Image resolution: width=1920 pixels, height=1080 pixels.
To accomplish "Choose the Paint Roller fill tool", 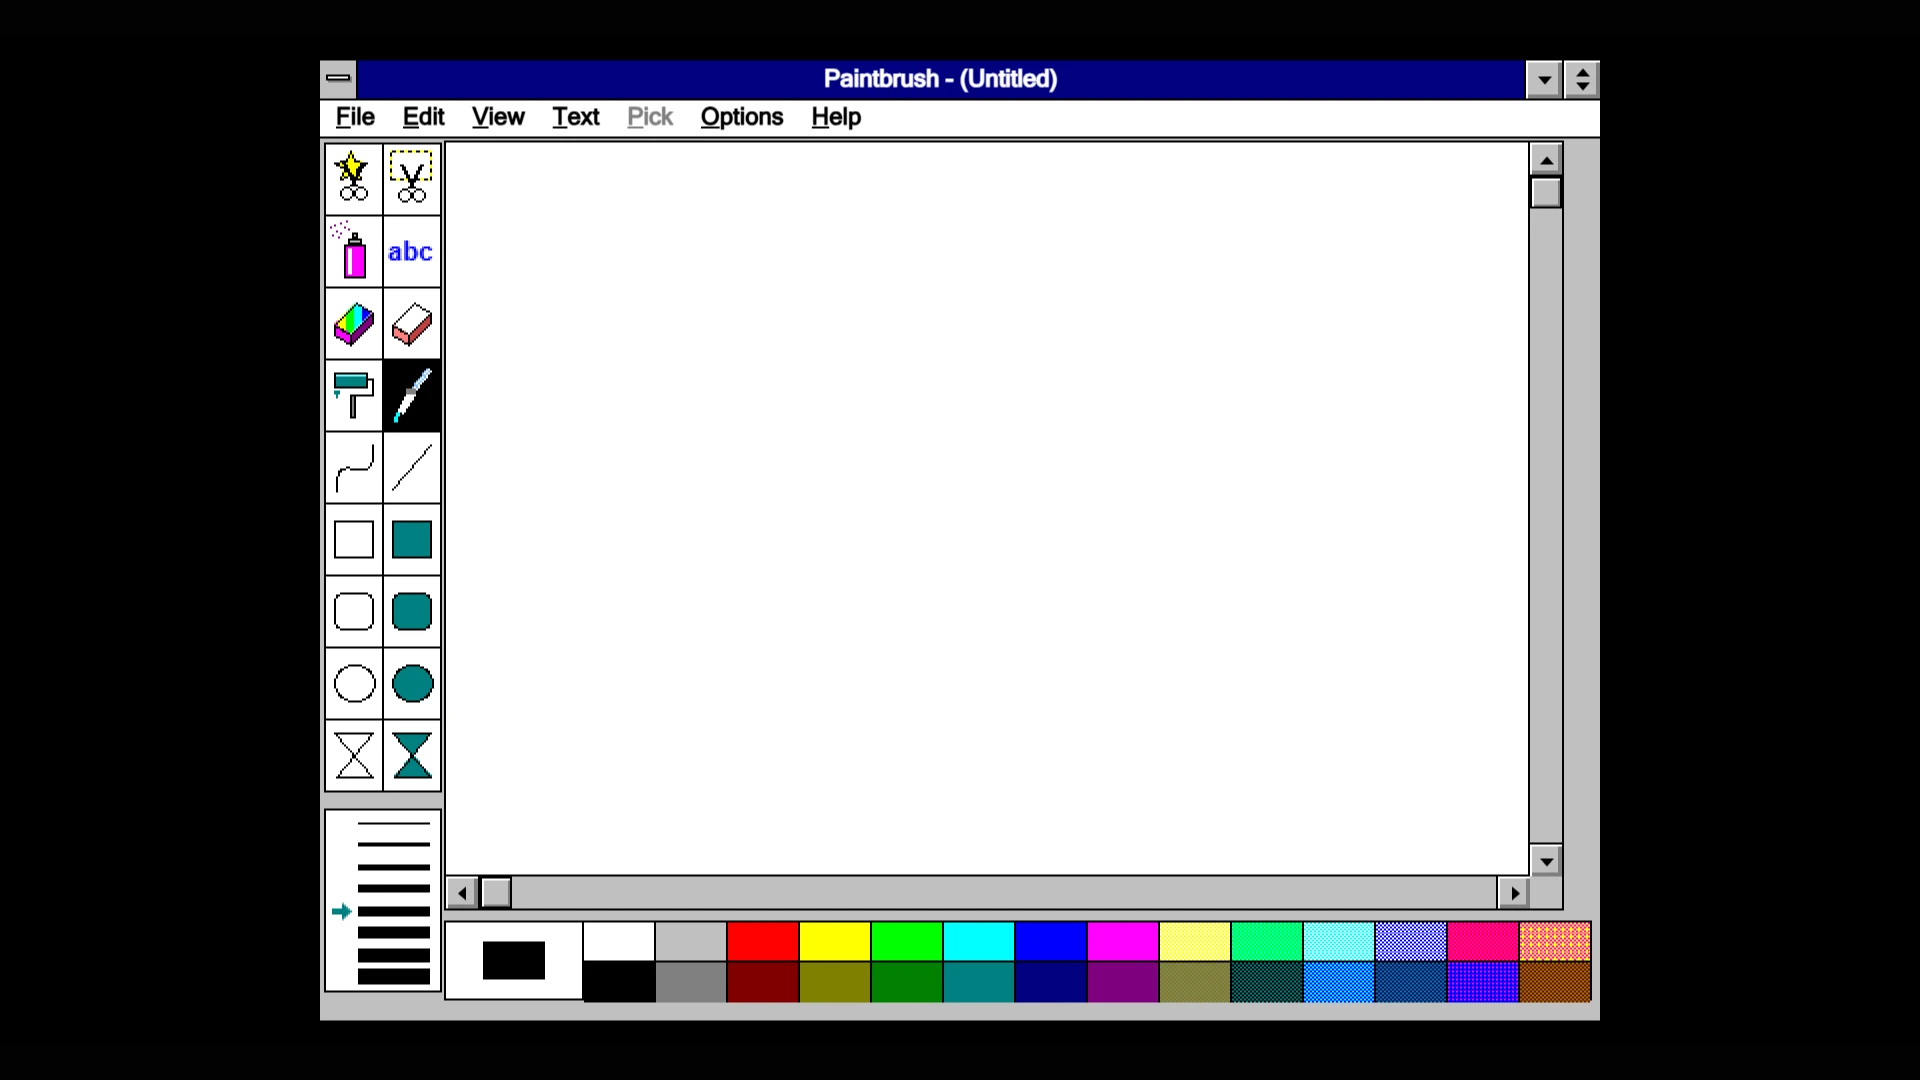I will pos(354,395).
